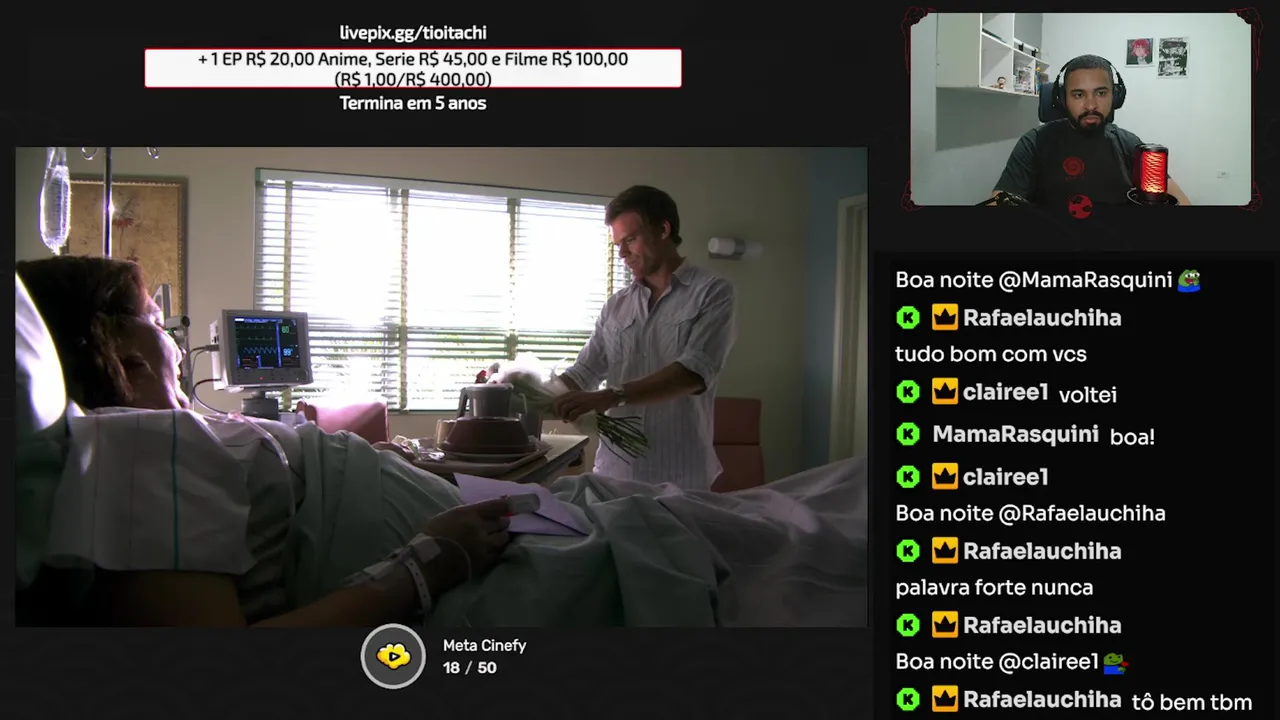Click crown badge on the "tô bem tbm" row

coord(945,699)
